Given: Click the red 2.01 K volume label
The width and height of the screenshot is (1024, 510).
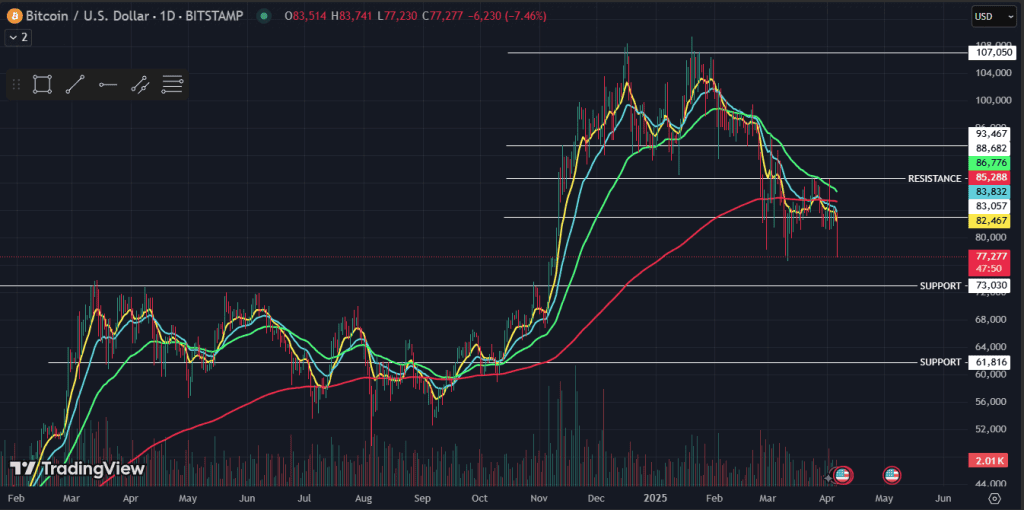Looking at the screenshot, I should [989, 461].
